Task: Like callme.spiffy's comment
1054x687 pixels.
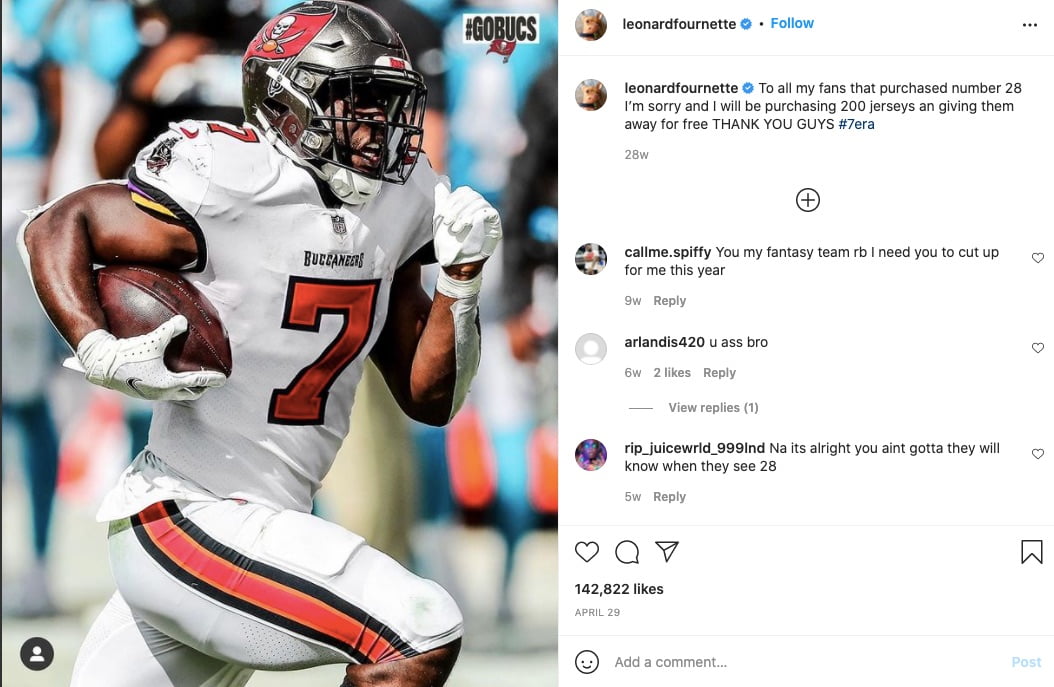Action: (x=1038, y=258)
